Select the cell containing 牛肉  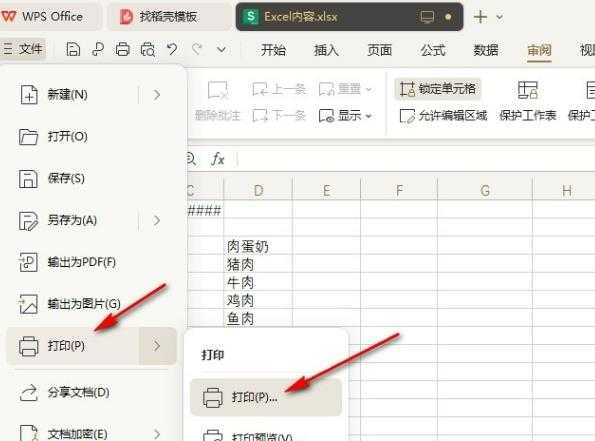pyautogui.click(x=258, y=282)
